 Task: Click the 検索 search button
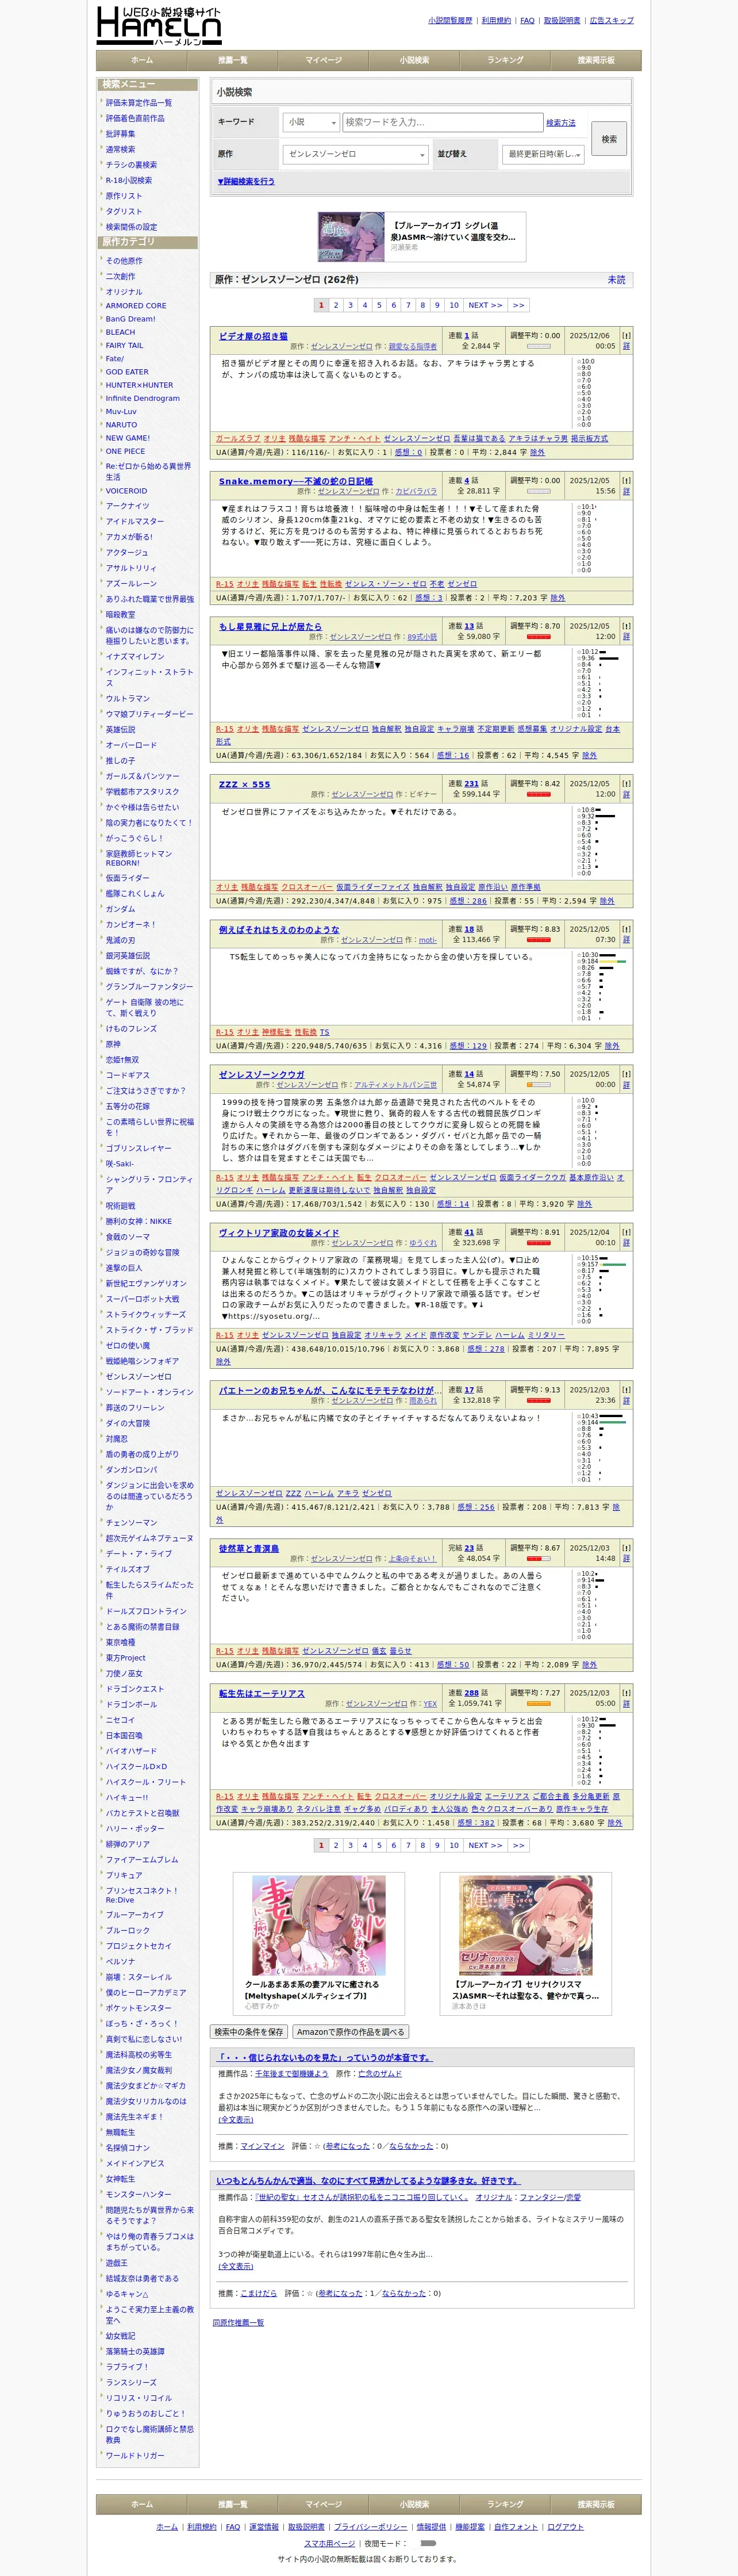pos(609,139)
